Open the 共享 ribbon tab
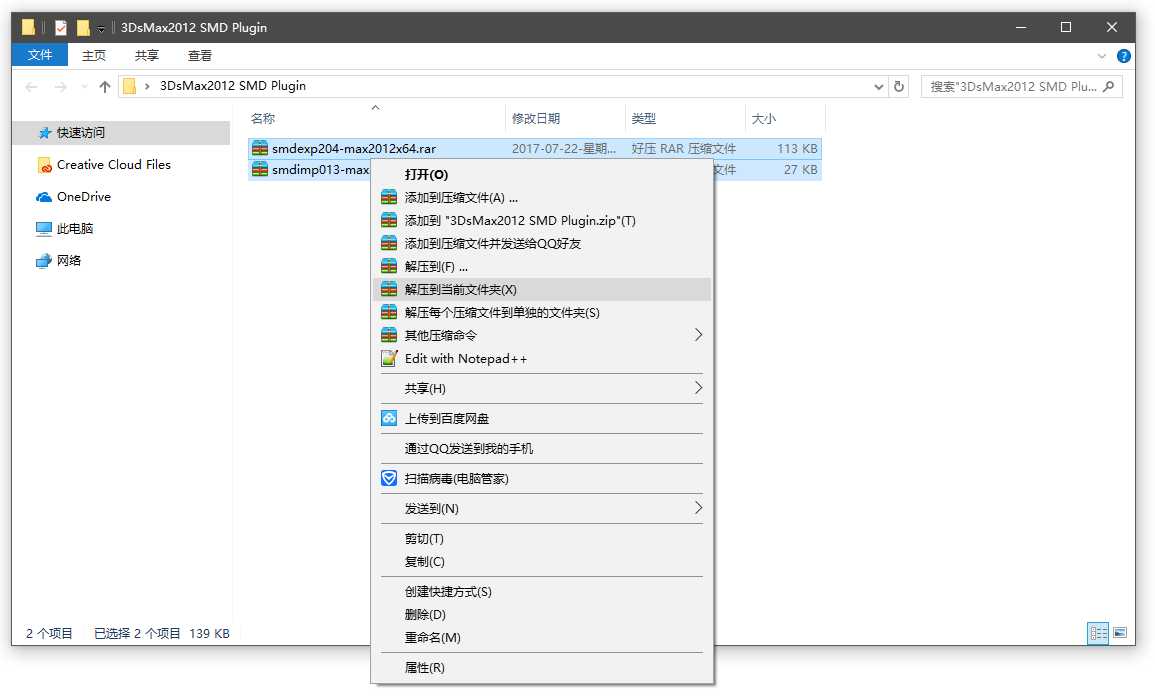1155x700 pixels. pos(147,55)
